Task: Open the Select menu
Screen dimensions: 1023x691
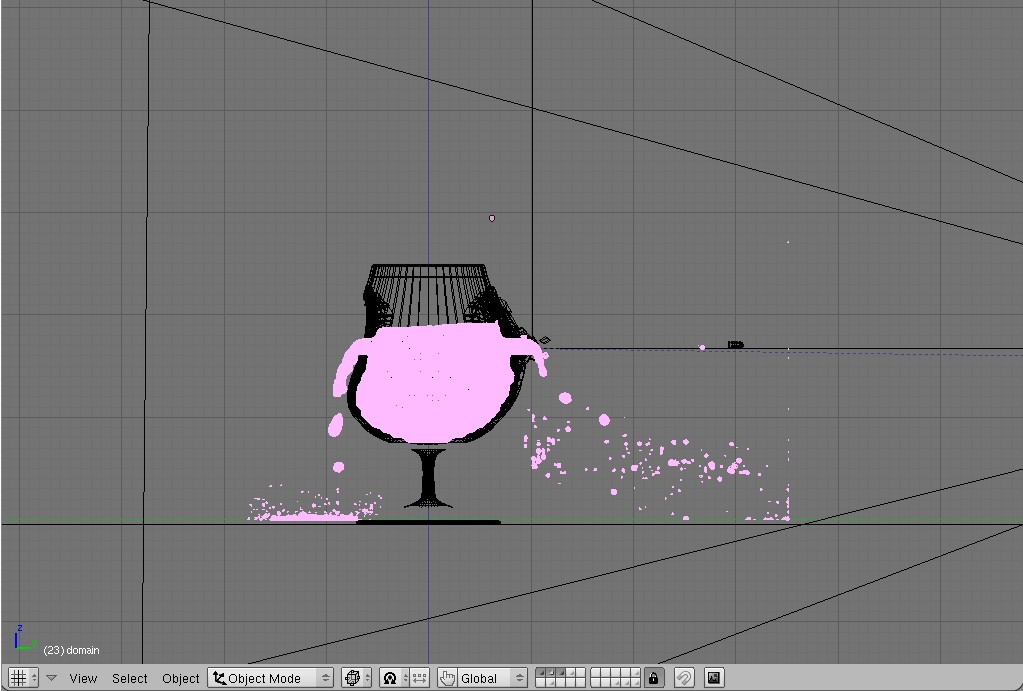Action: pyautogui.click(x=130, y=678)
